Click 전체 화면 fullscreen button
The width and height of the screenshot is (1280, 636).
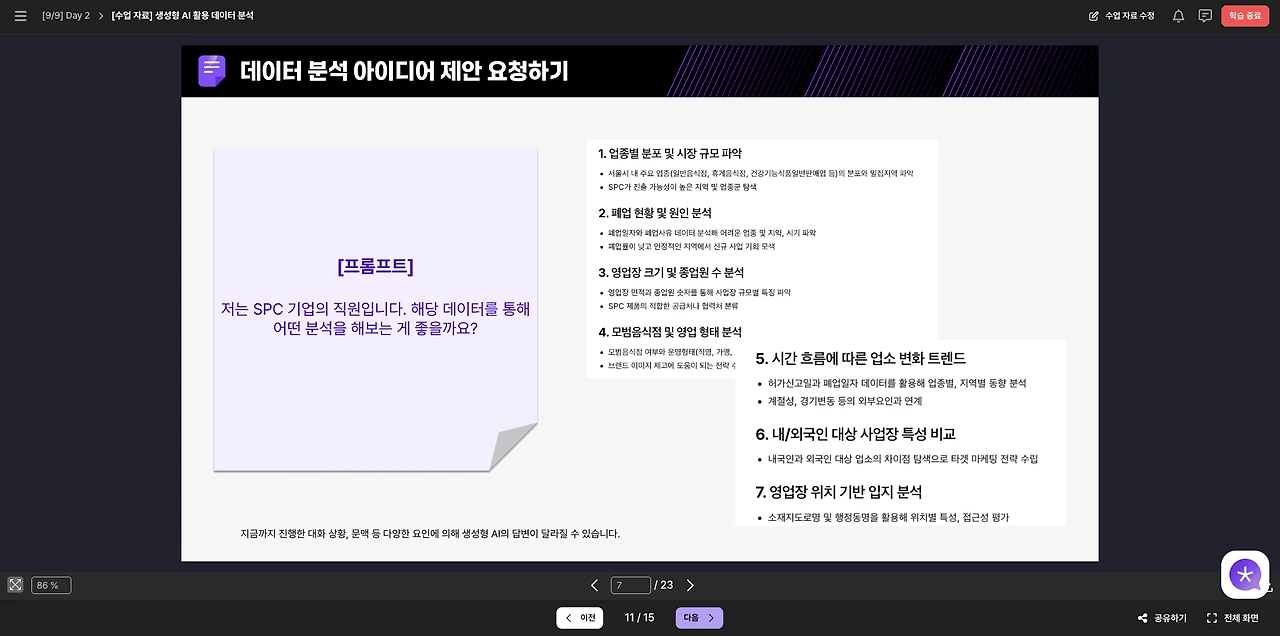pyautogui.click(x=1233, y=618)
